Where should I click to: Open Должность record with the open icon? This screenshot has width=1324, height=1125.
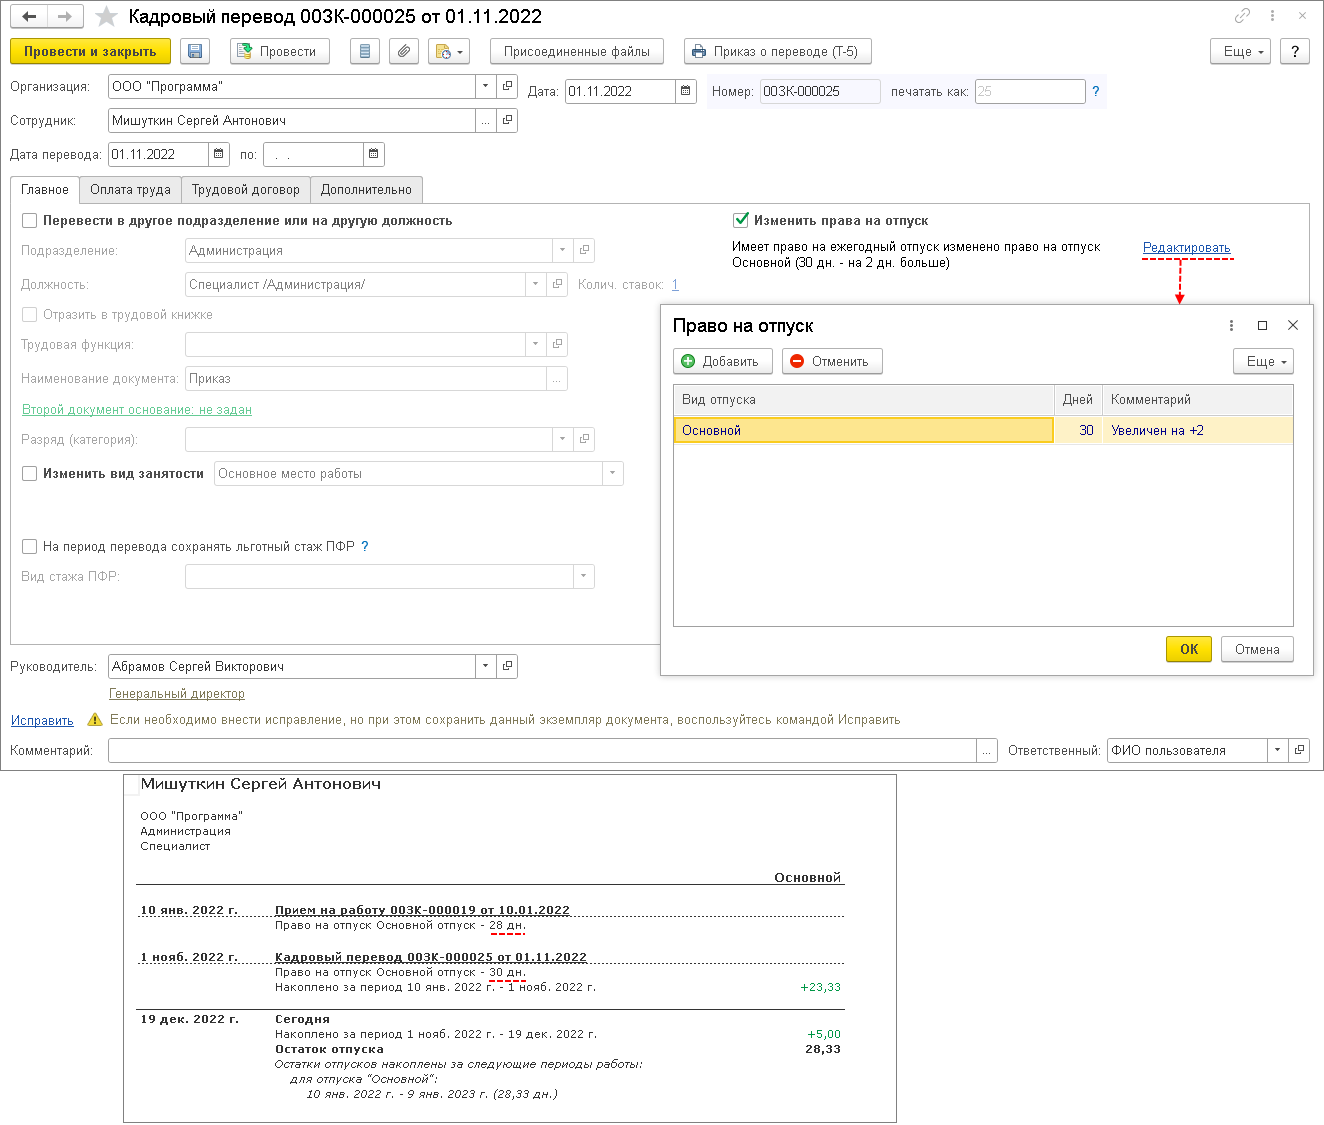click(x=557, y=284)
